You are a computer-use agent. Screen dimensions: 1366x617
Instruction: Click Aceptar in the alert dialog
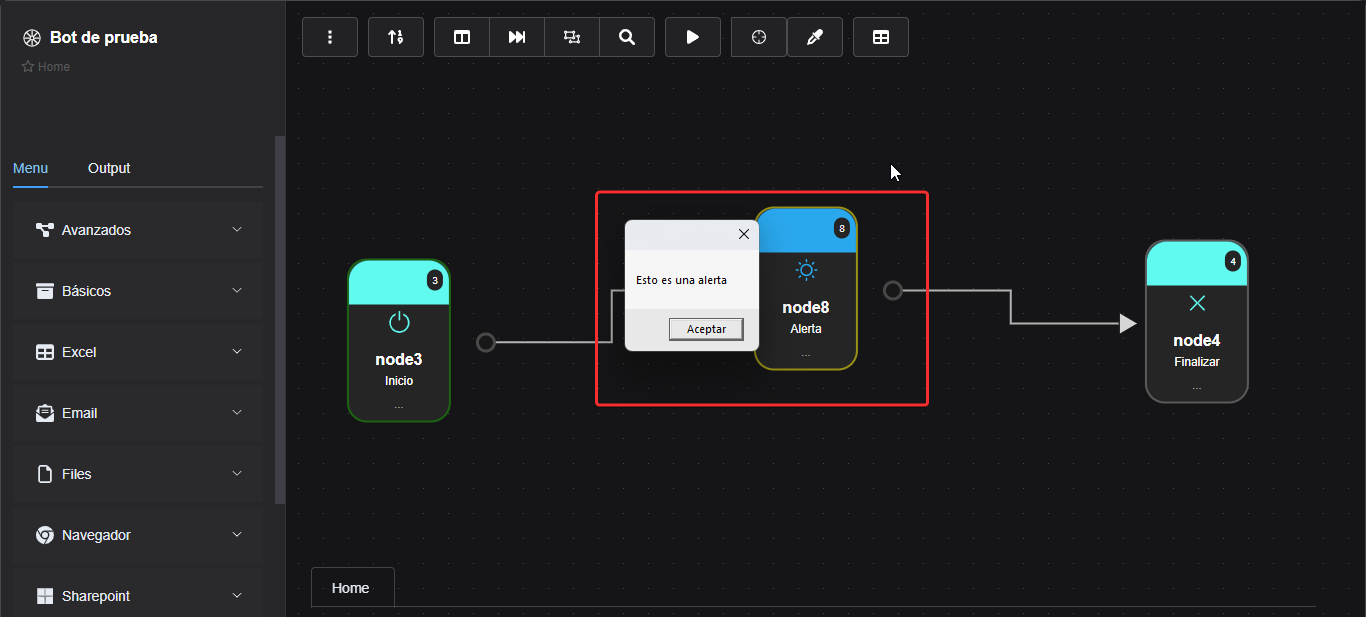[x=706, y=329]
